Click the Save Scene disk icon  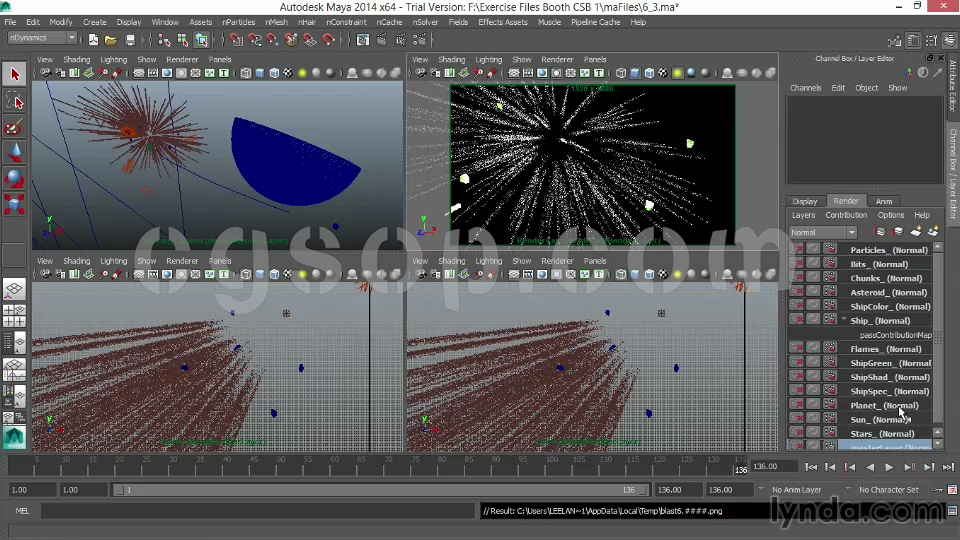tap(130, 40)
